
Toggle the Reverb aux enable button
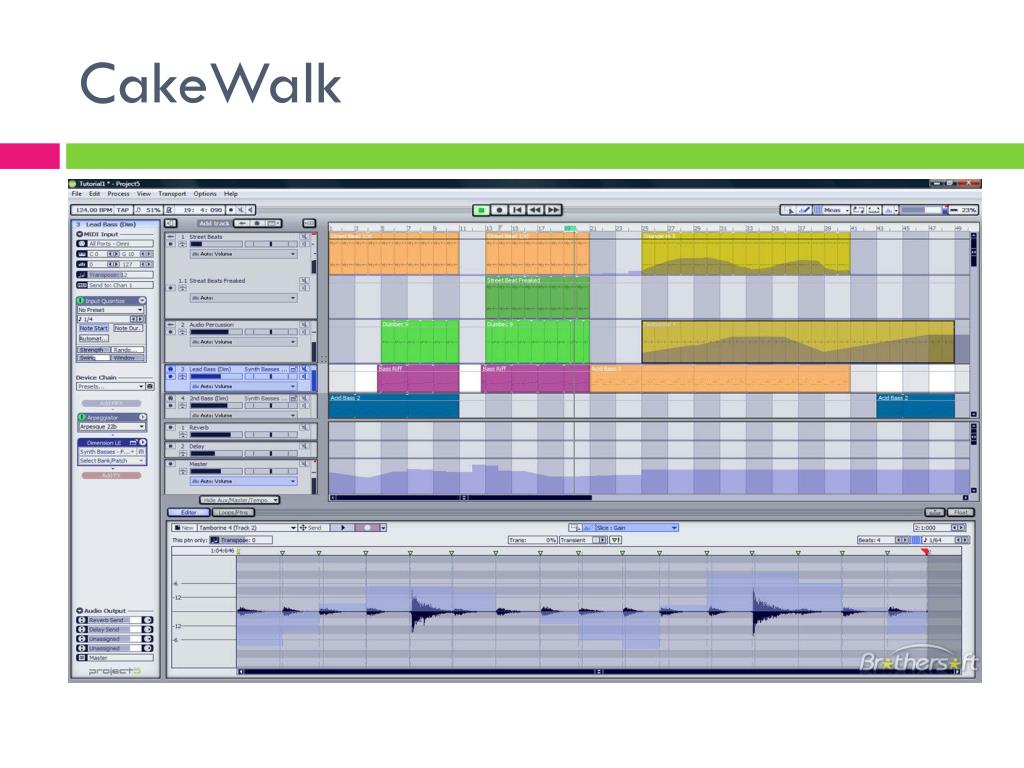171,428
